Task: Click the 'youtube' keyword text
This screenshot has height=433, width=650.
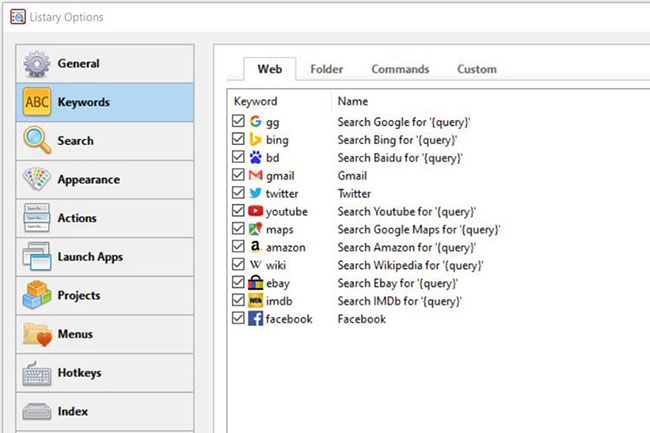Action: 287,212
